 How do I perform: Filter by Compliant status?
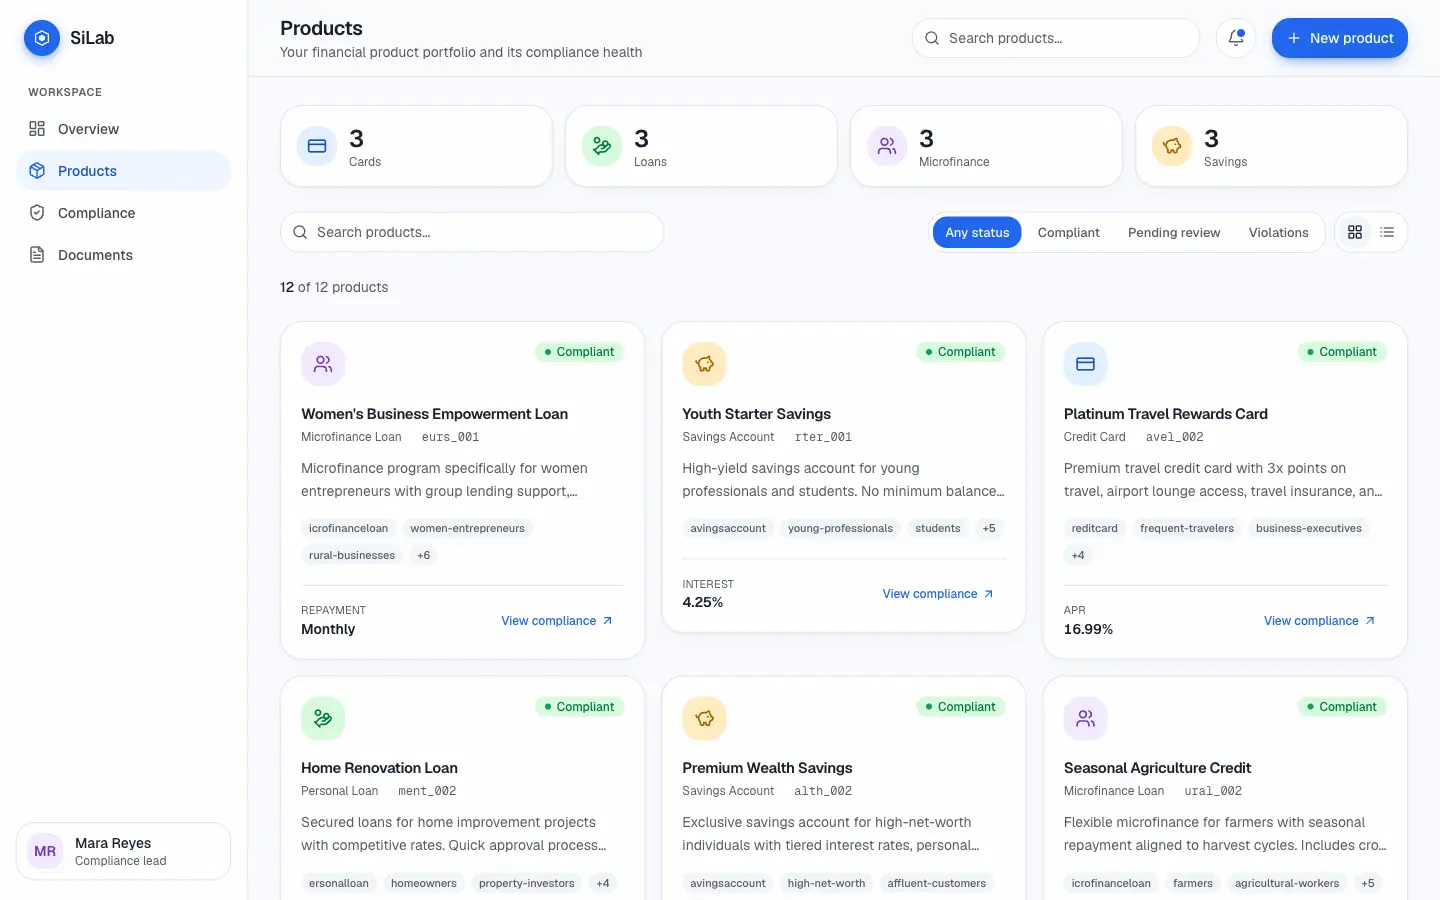click(x=1068, y=232)
